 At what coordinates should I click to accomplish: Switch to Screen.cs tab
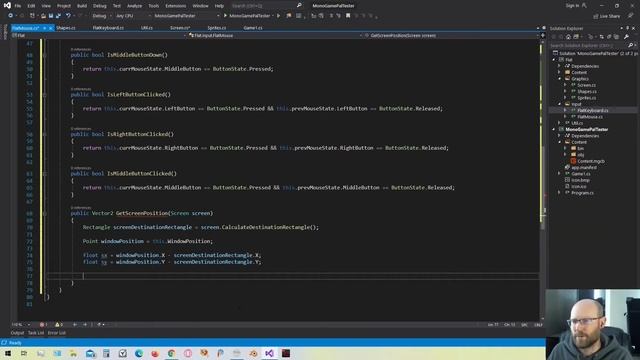[180, 28]
